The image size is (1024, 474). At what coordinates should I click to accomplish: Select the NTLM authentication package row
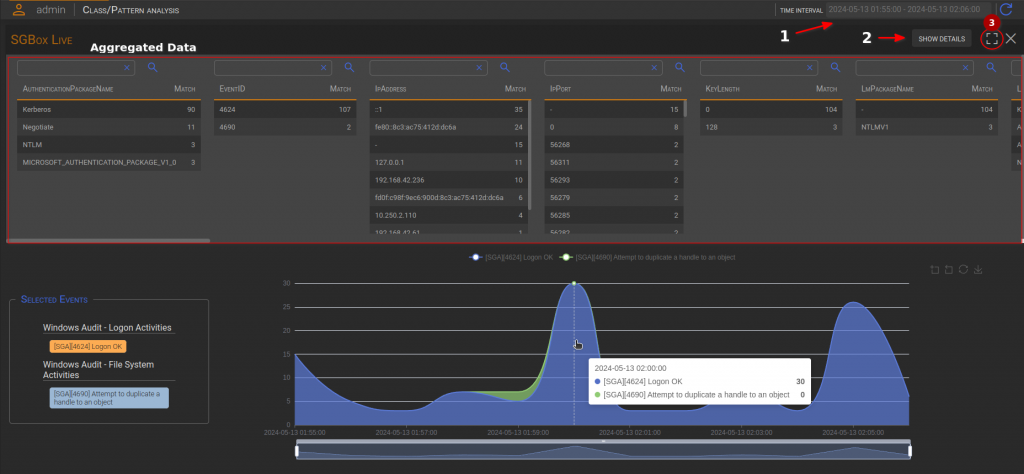108,144
